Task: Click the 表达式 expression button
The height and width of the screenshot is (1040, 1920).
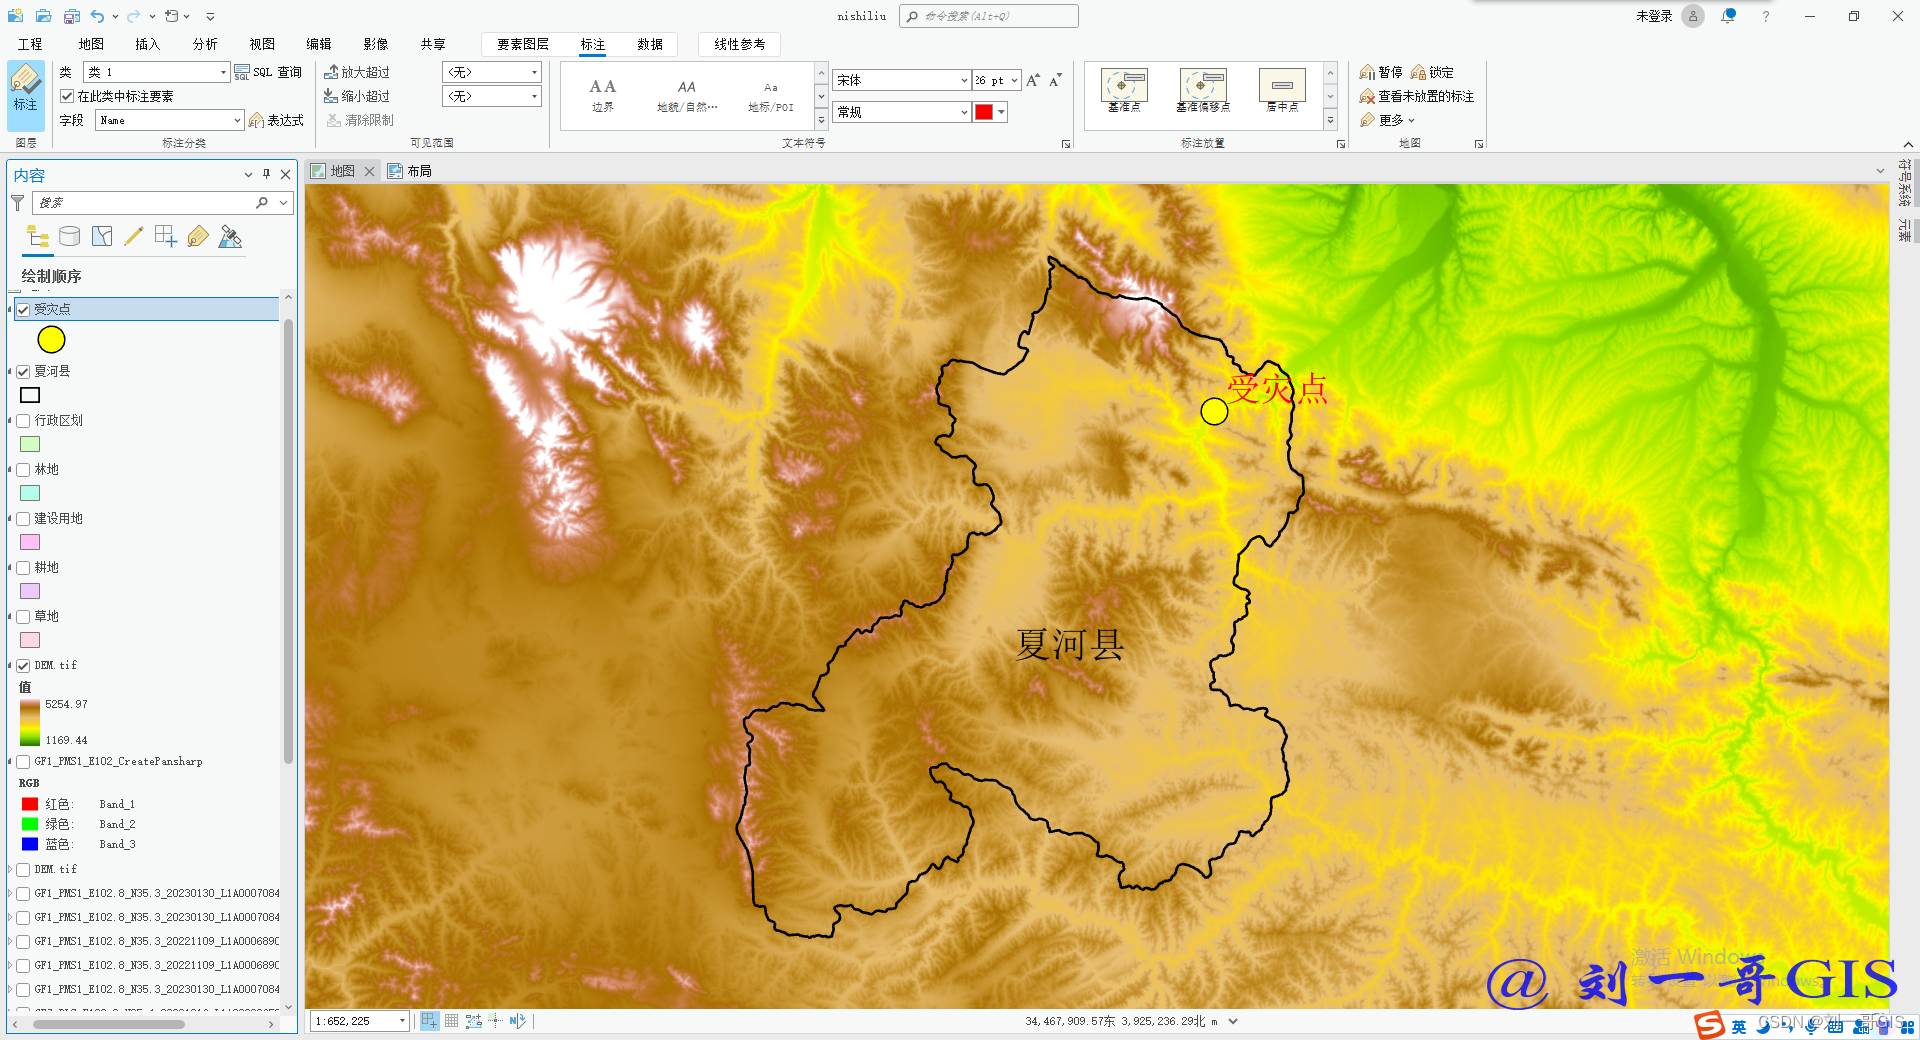Action: (x=276, y=120)
